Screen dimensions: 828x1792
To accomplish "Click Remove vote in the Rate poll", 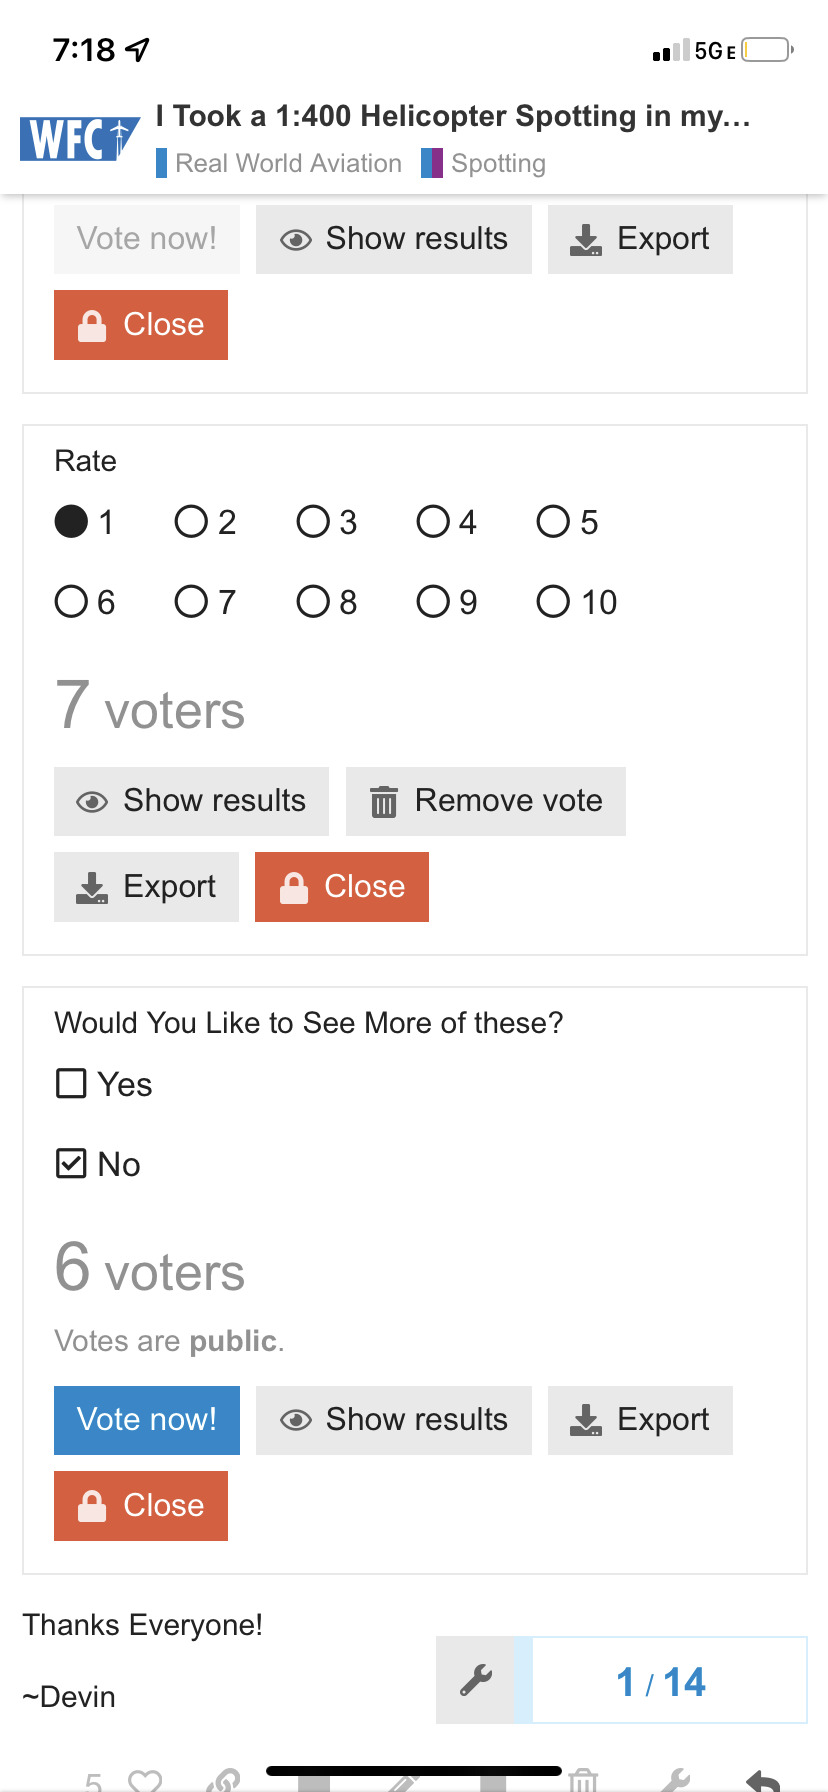I will point(486,801).
